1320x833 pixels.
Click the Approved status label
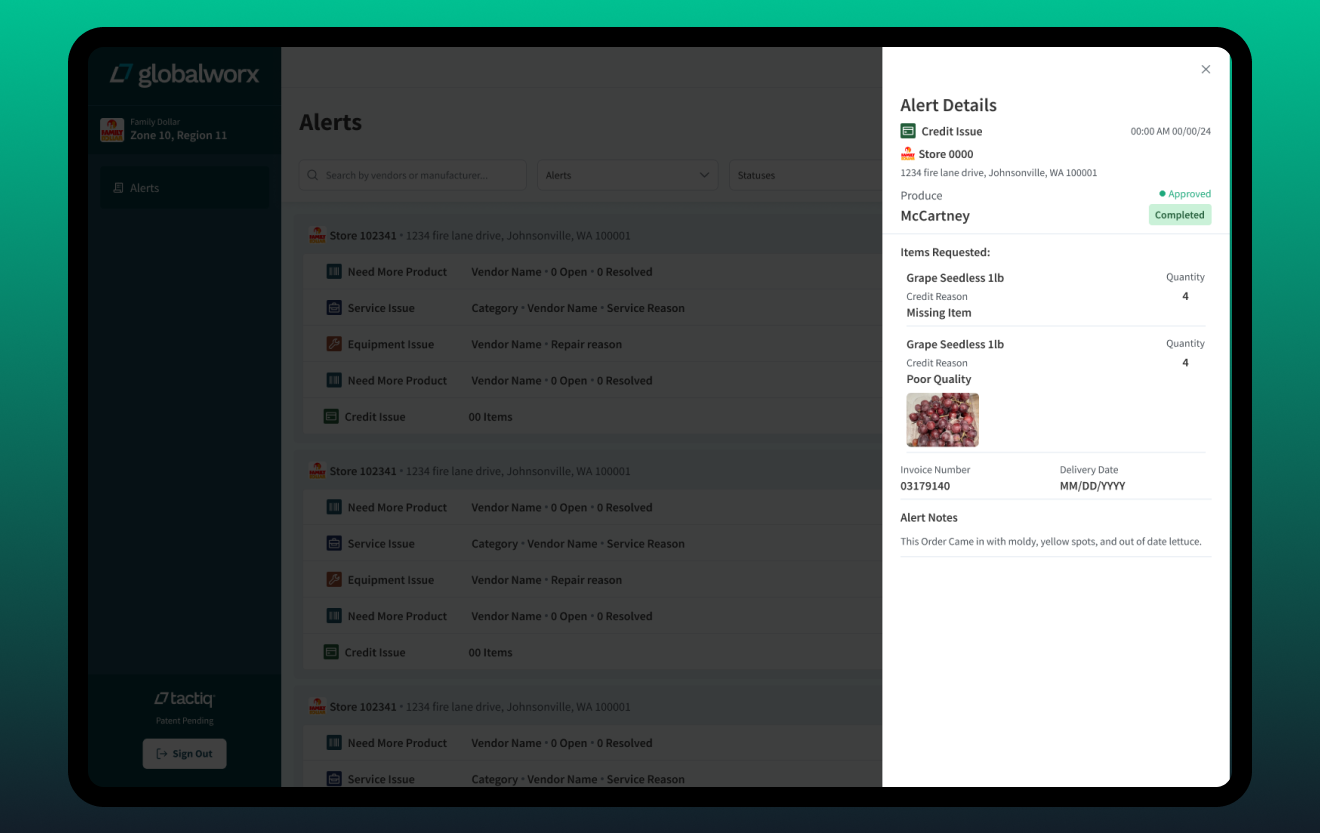click(x=1185, y=194)
